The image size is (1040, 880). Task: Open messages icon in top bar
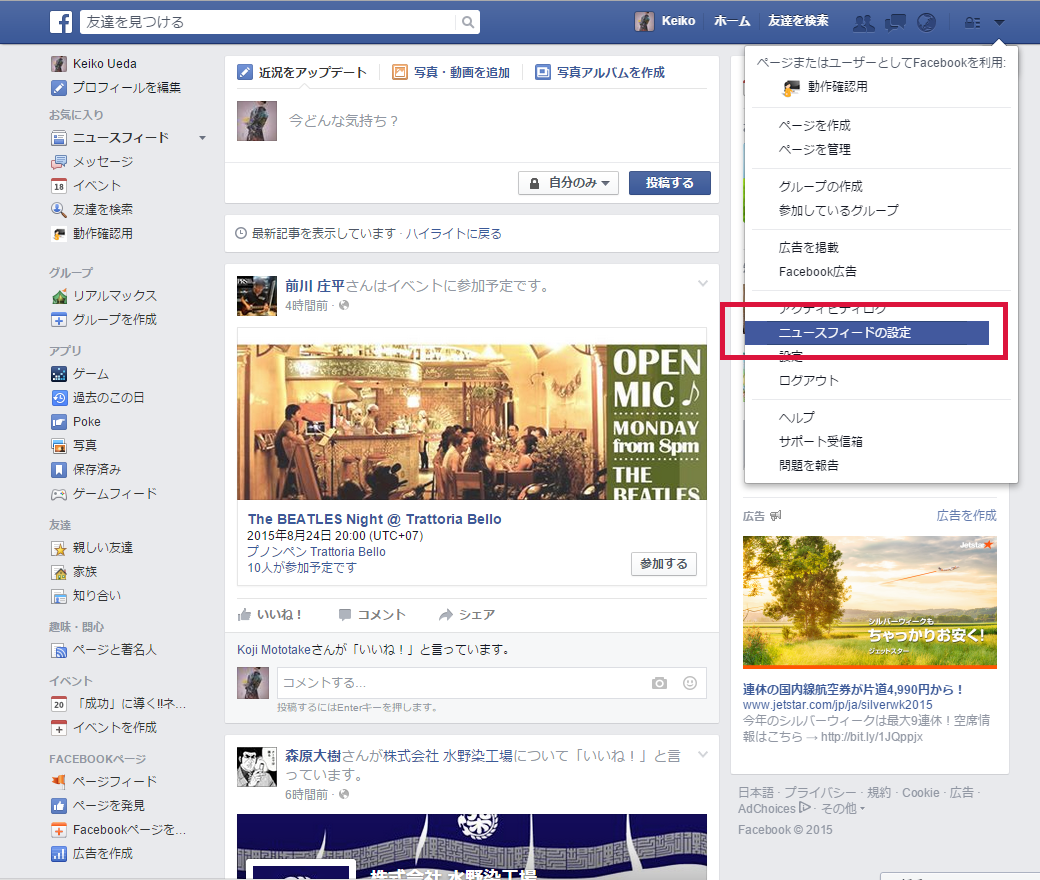click(895, 23)
